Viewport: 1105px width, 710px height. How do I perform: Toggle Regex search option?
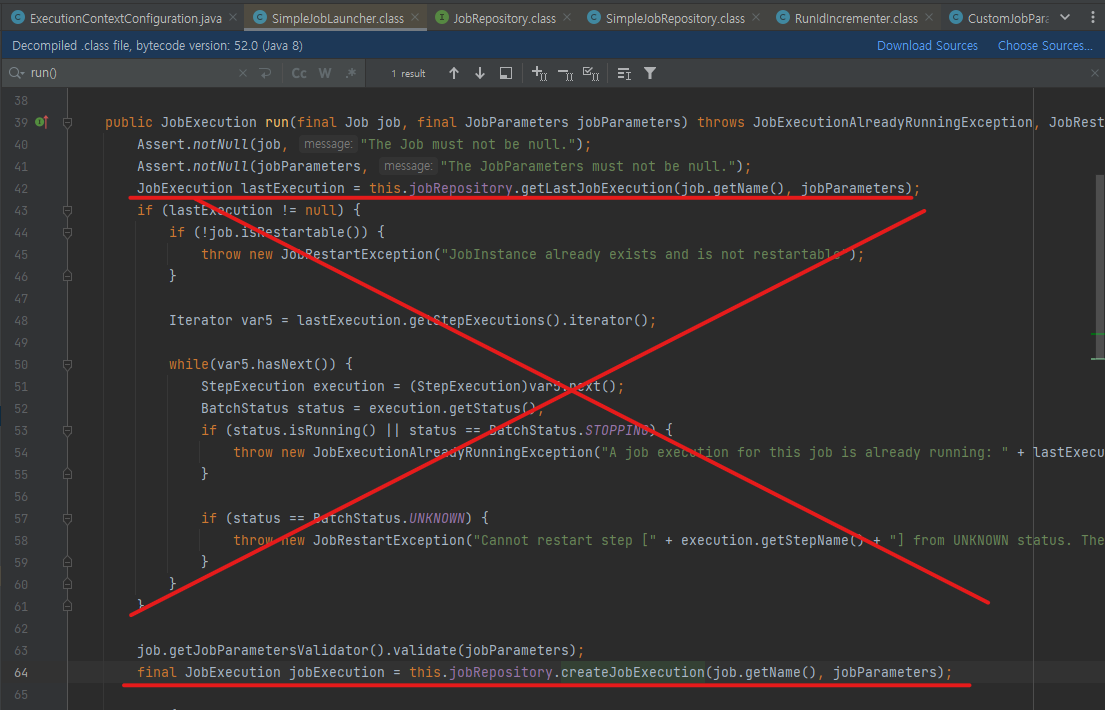point(351,73)
